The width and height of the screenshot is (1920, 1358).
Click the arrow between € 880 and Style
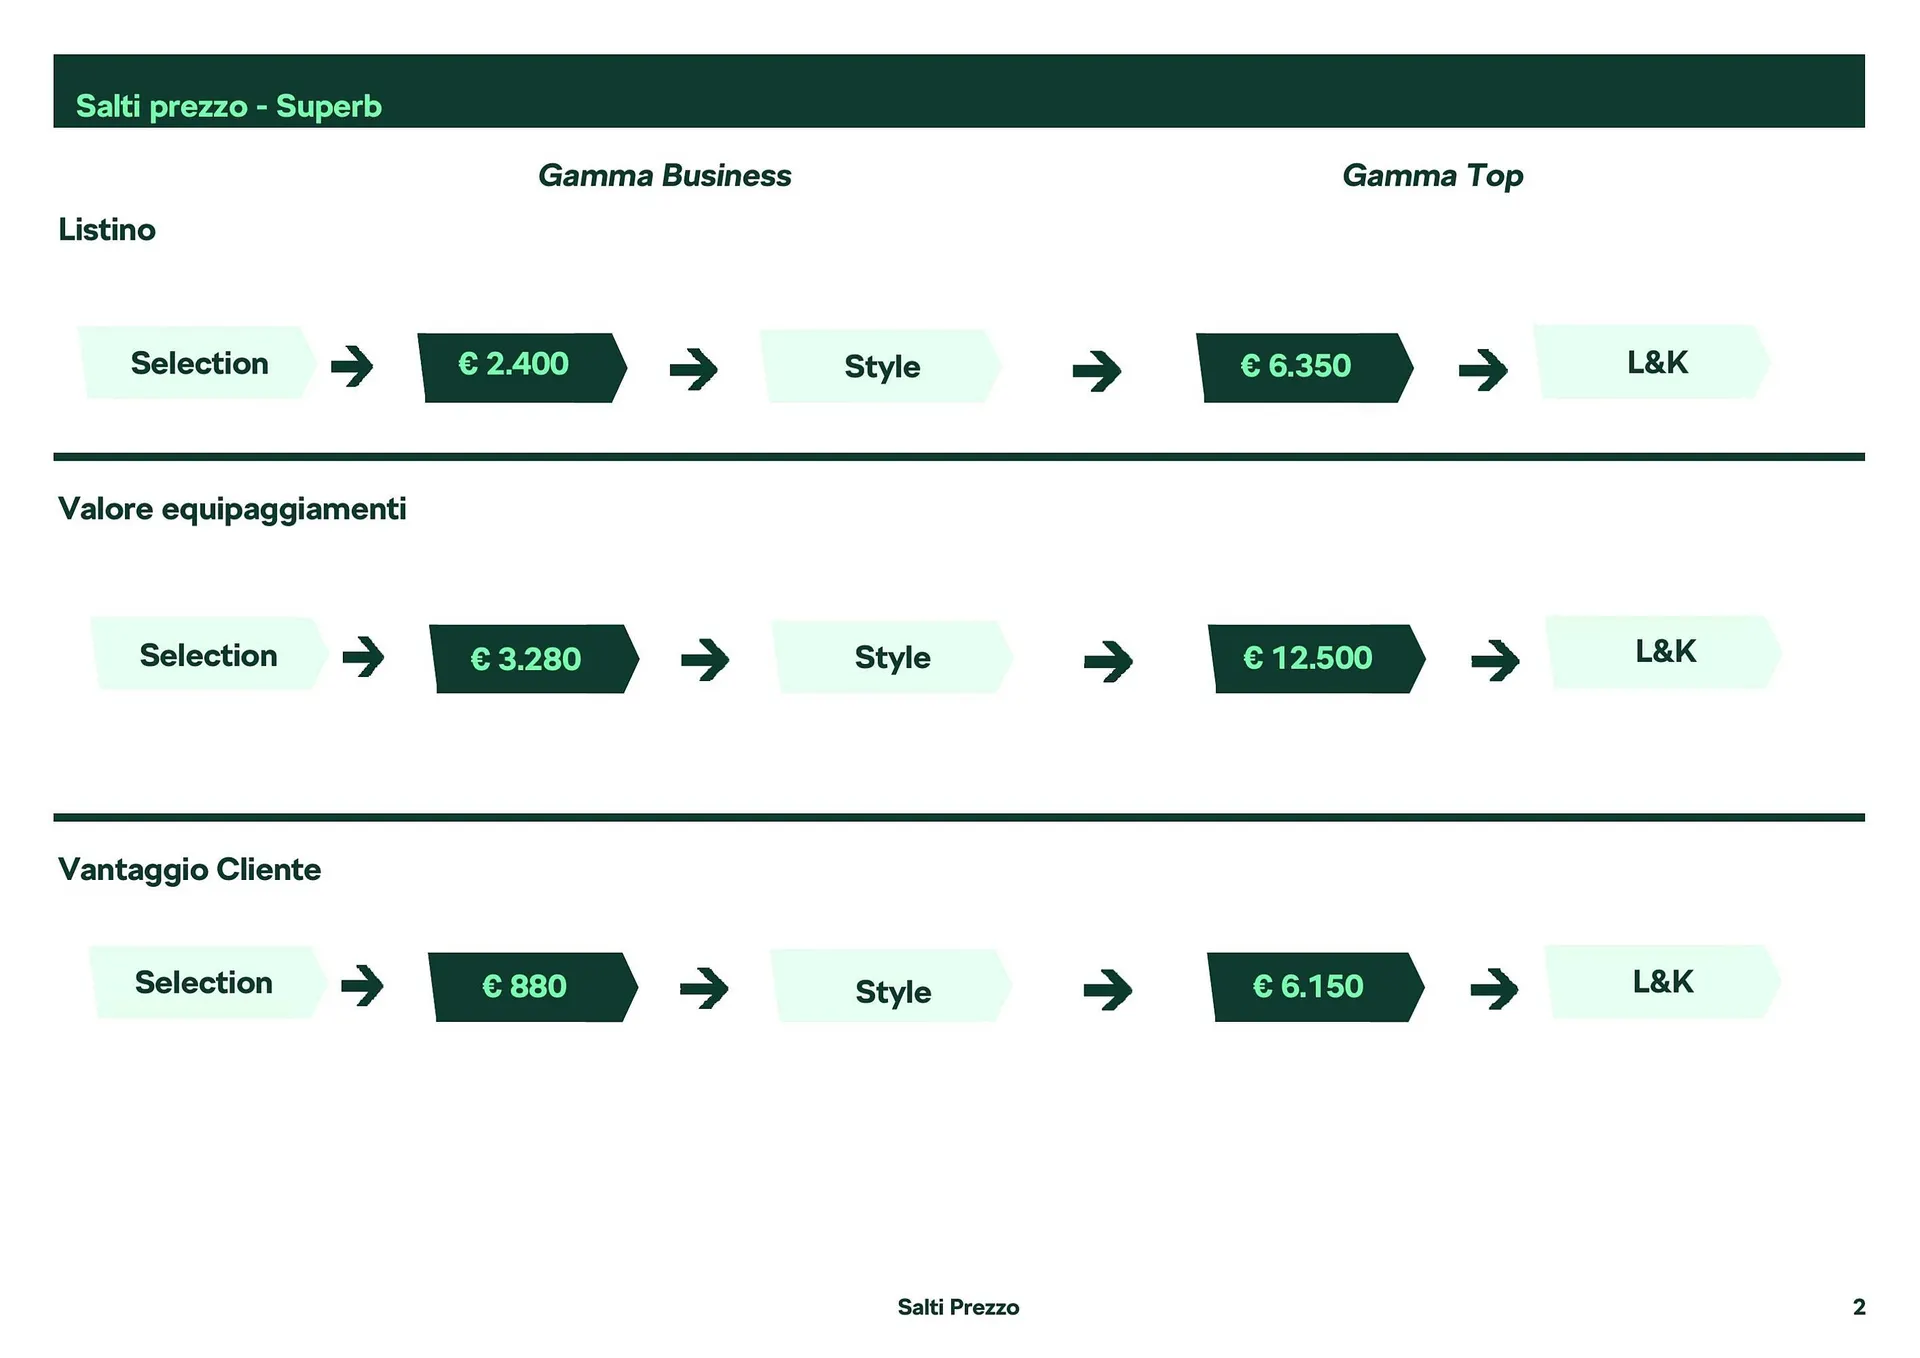(704, 989)
